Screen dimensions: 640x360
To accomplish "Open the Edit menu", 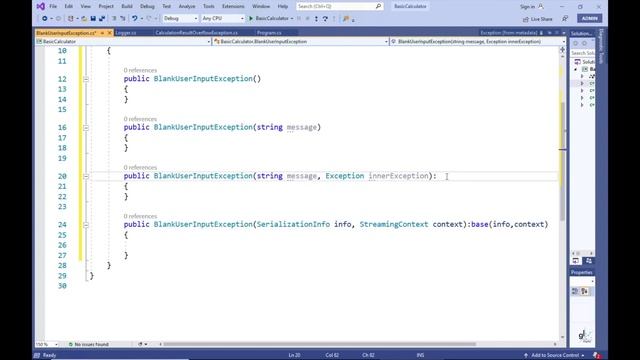I will point(69,6).
